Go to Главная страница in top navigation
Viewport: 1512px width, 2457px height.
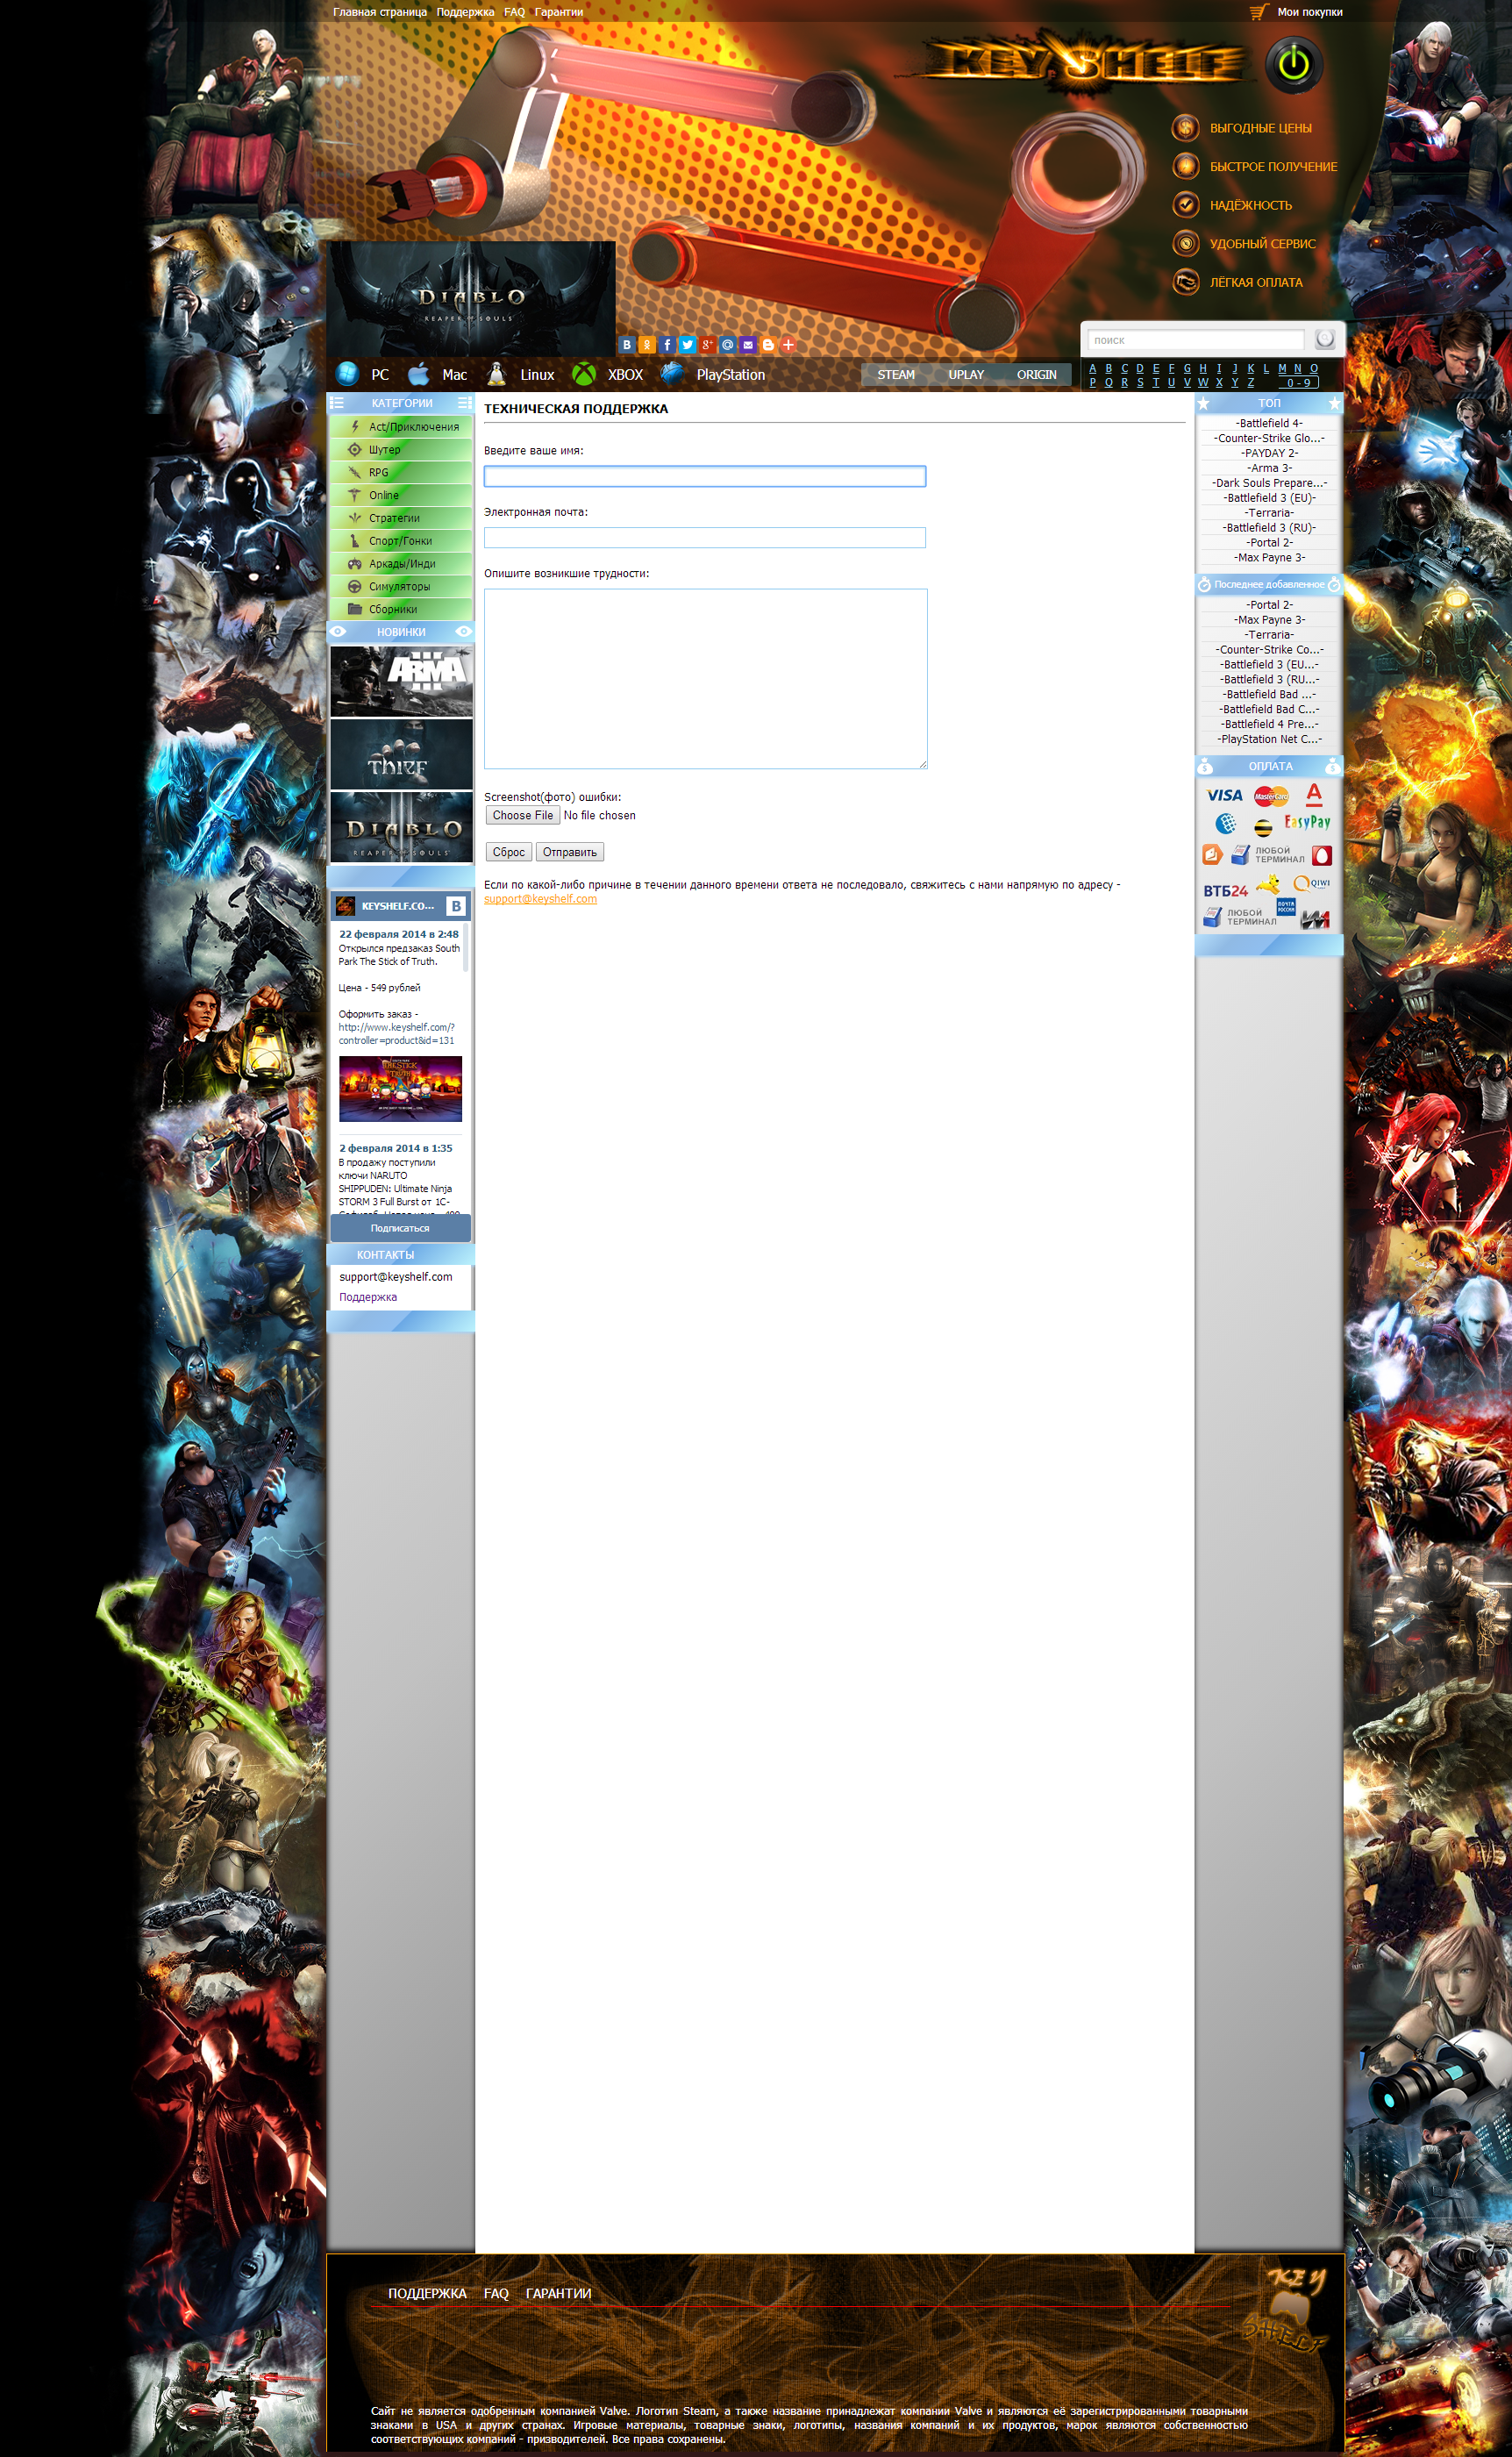point(380,12)
